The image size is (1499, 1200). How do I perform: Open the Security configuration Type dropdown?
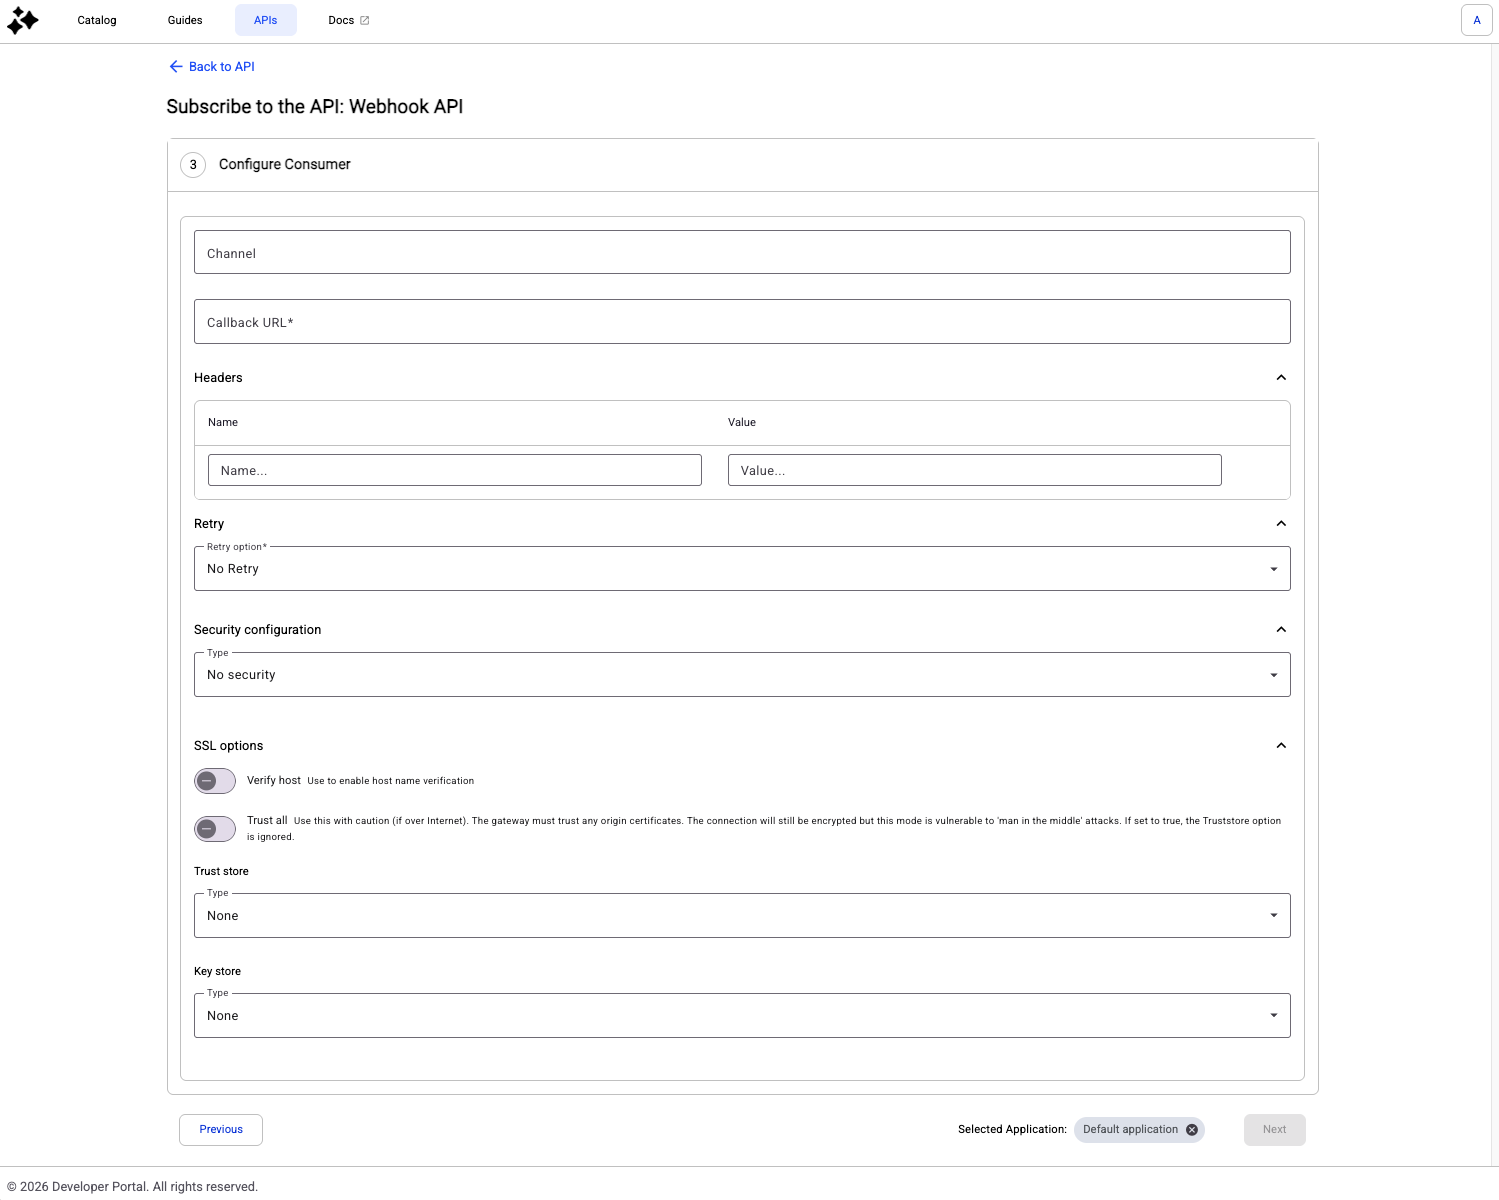pyautogui.click(x=741, y=675)
